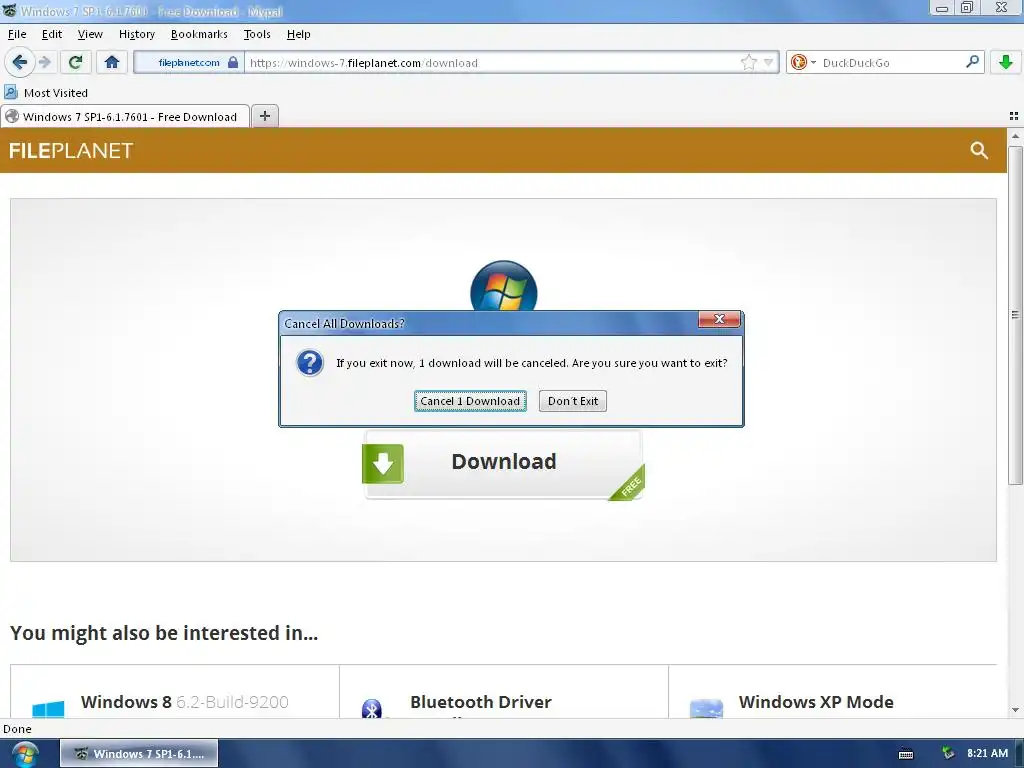Show the tab groups grid icon
Image resolution: width=1024 pixels, height=768 pixels.
1014,116
